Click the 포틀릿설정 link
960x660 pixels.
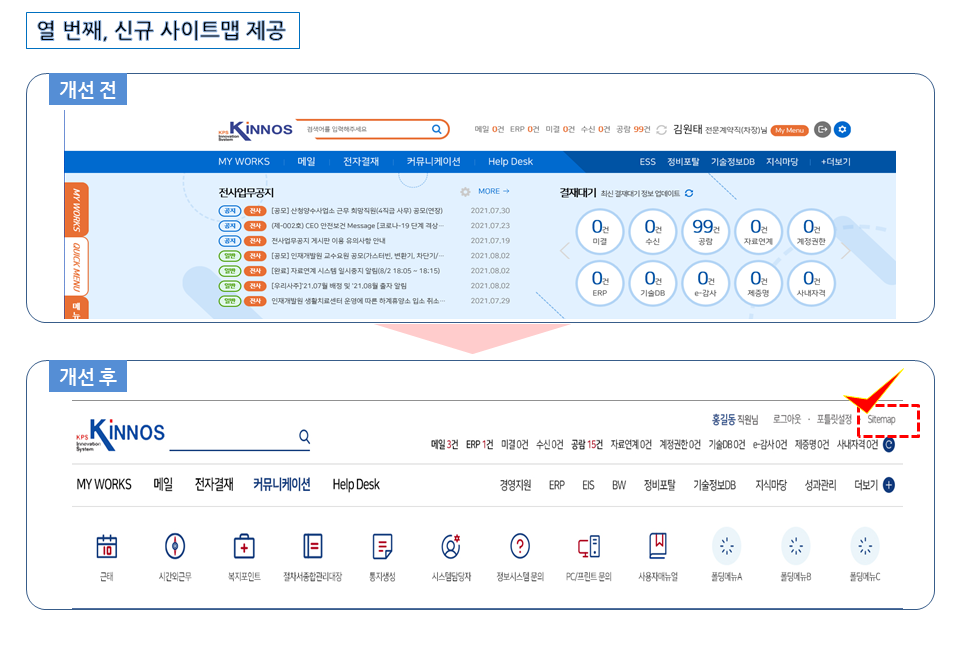click(x=834, y=419)
